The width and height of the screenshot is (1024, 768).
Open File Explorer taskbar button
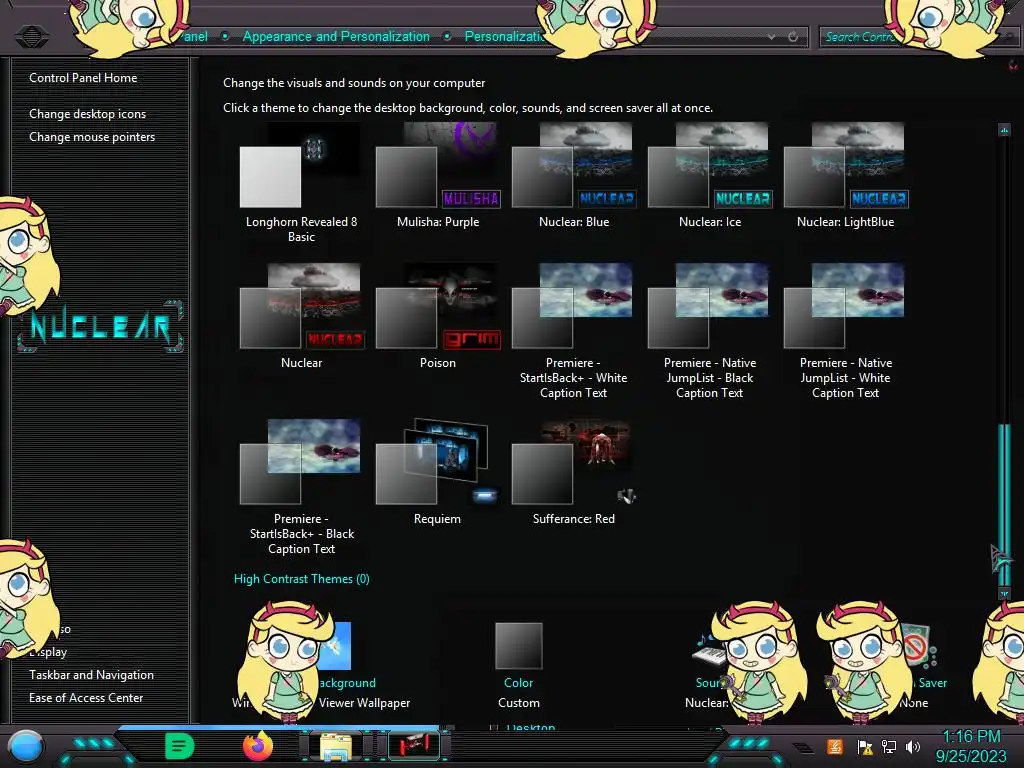tap(336, 746)
